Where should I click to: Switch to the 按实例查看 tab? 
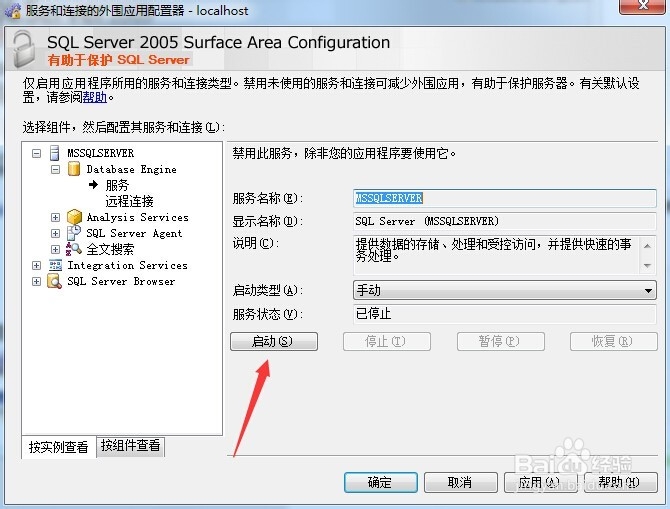point(59,447)
